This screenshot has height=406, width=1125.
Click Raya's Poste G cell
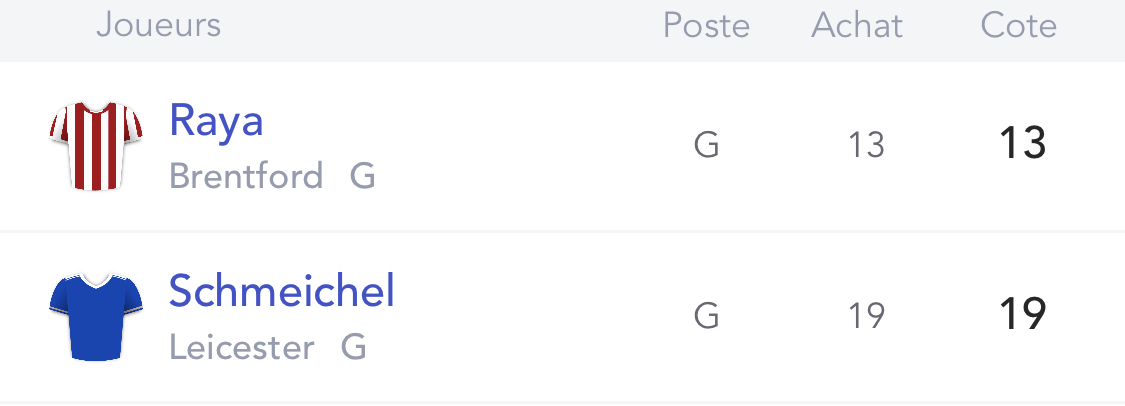click(x=707, y=146)
